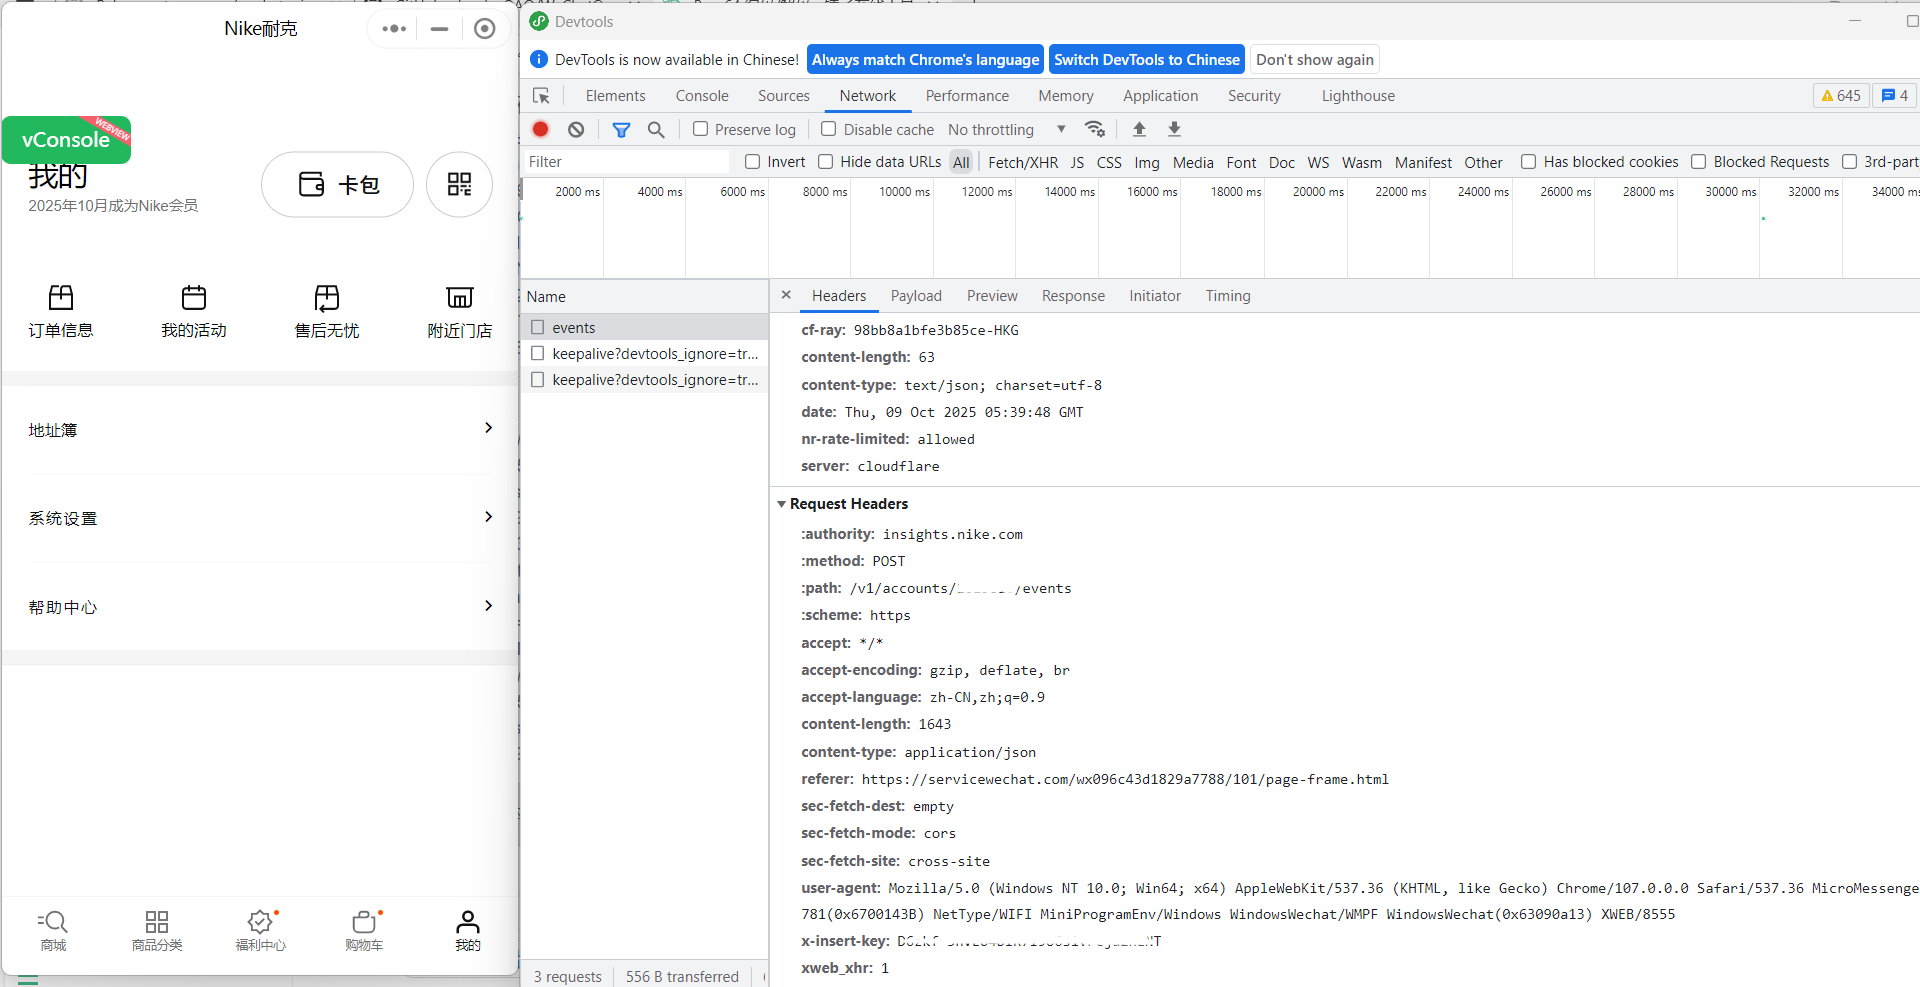Open the No throttling dropdown
Image resolution: width=1920 pixels, height=987 pixels.
click(x=1006, y=130)
